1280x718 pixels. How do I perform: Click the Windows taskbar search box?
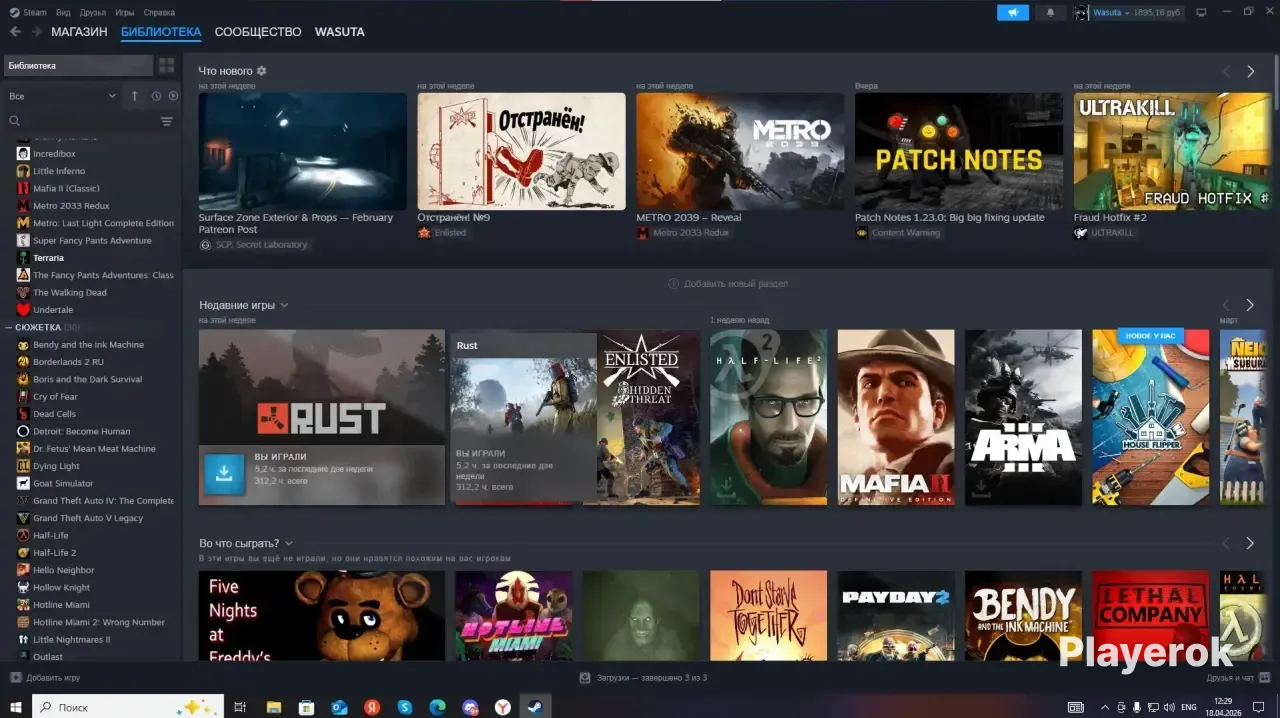click(x=128, y=707)
